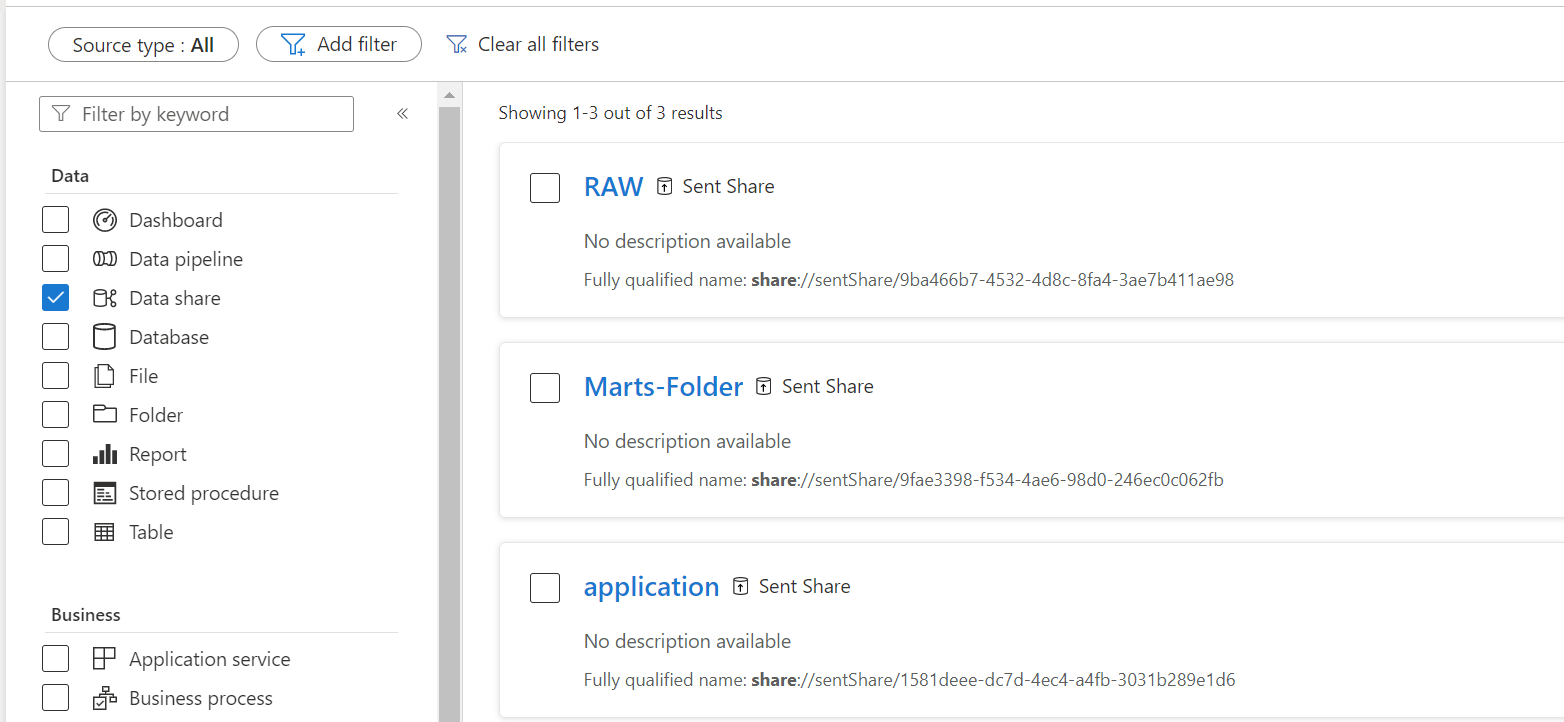The image size is (1564, 722).
Task: Click the RAW fully qualified name text
Action: [909, 280]
